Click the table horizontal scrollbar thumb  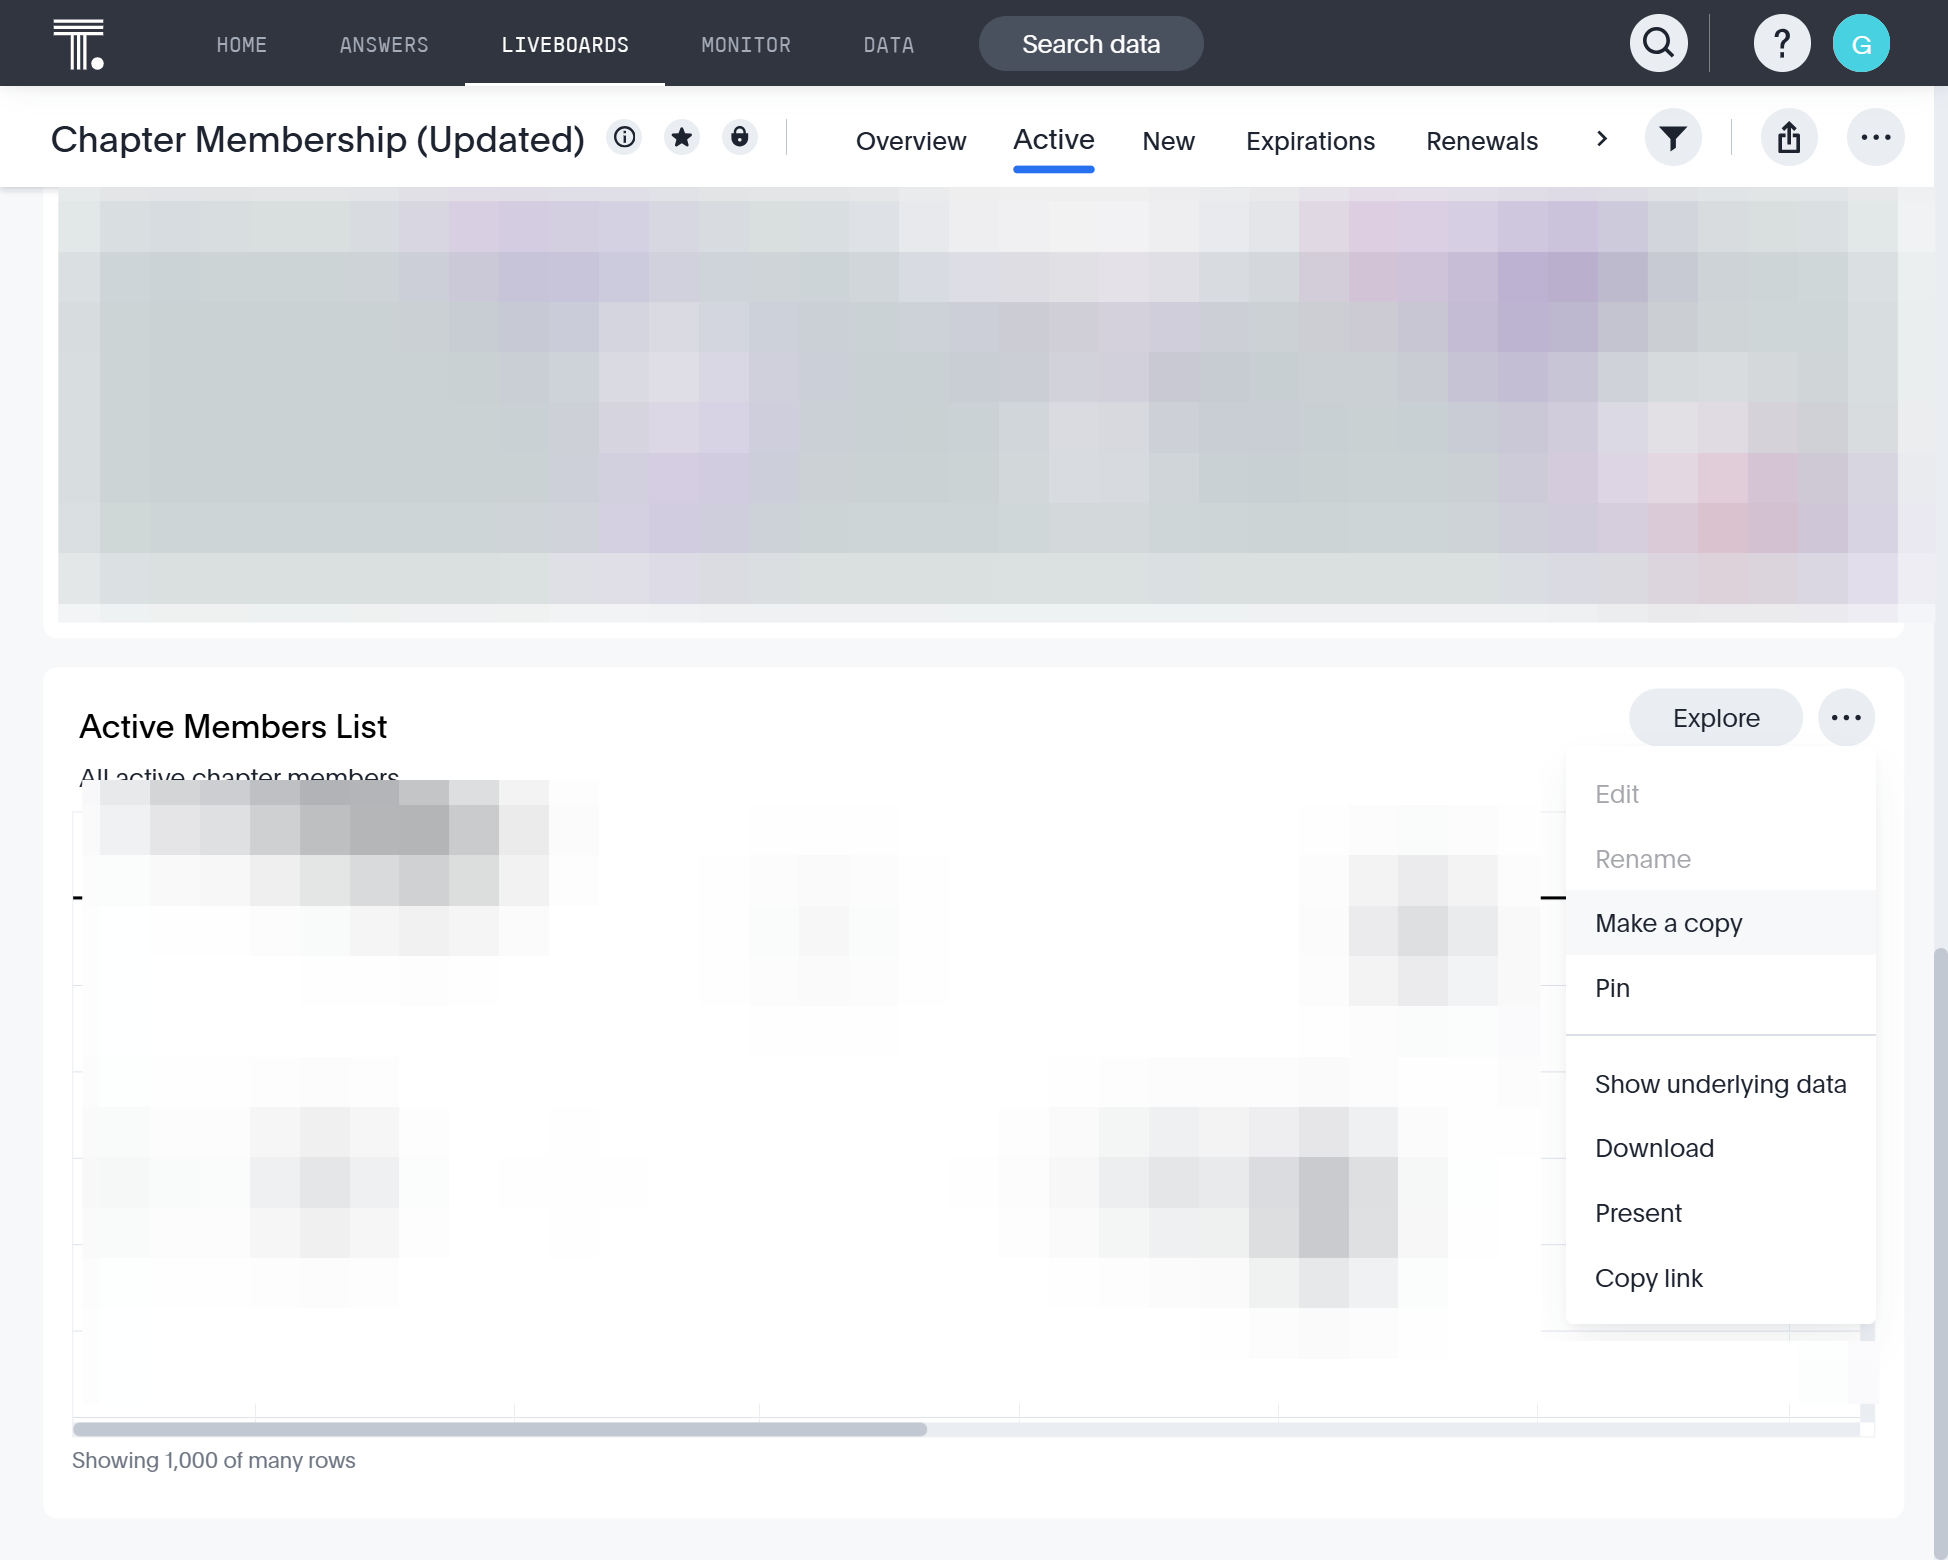point(500,1429)
